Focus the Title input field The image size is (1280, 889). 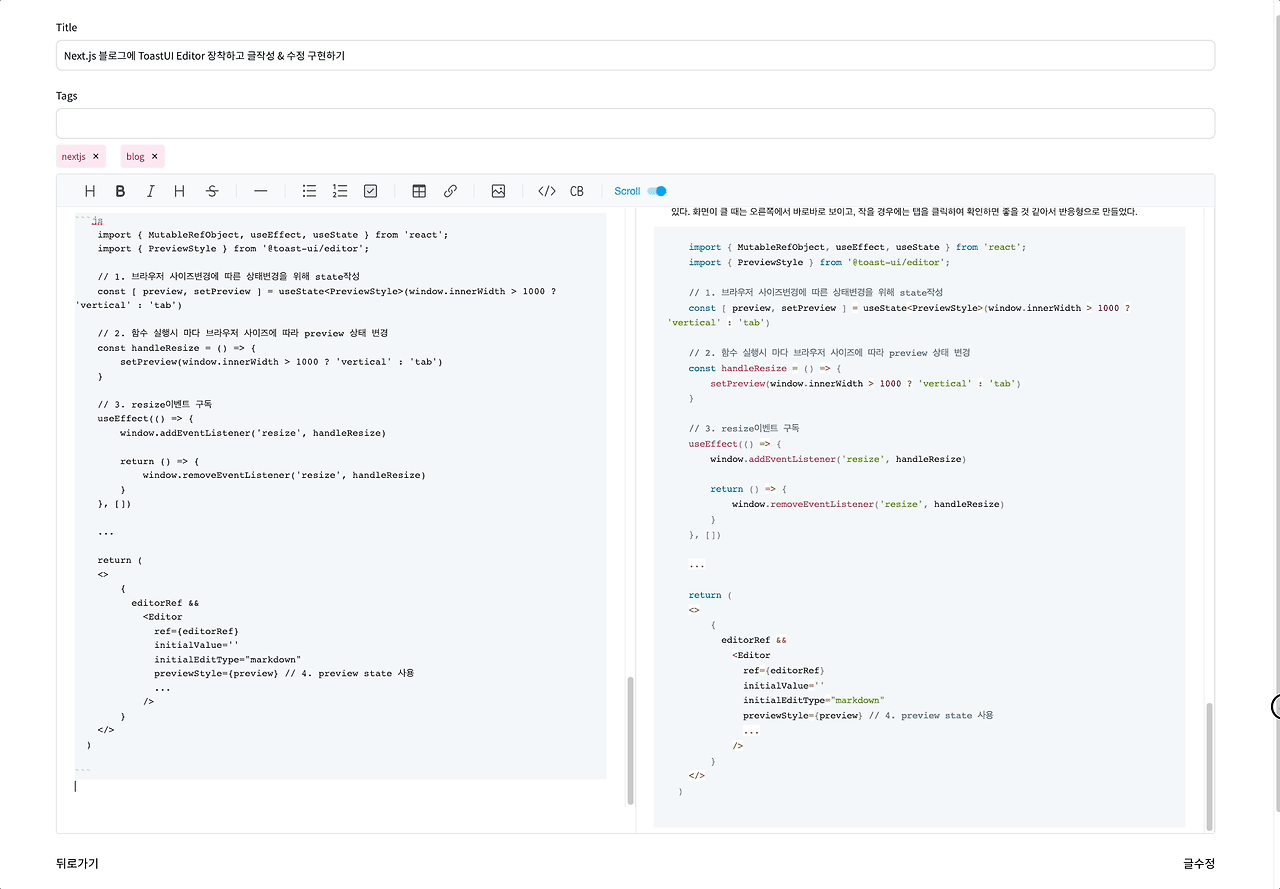[635, 55]
